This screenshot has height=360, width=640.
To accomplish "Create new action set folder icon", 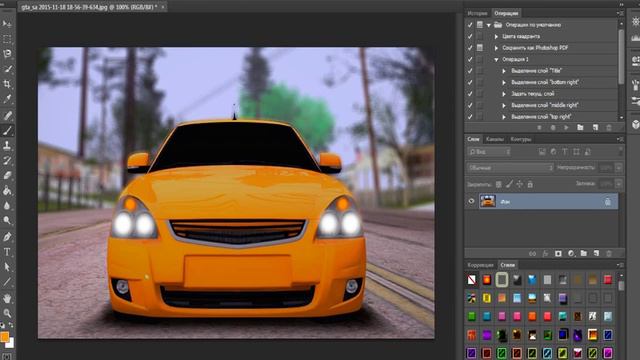I will tap(580, 128).
